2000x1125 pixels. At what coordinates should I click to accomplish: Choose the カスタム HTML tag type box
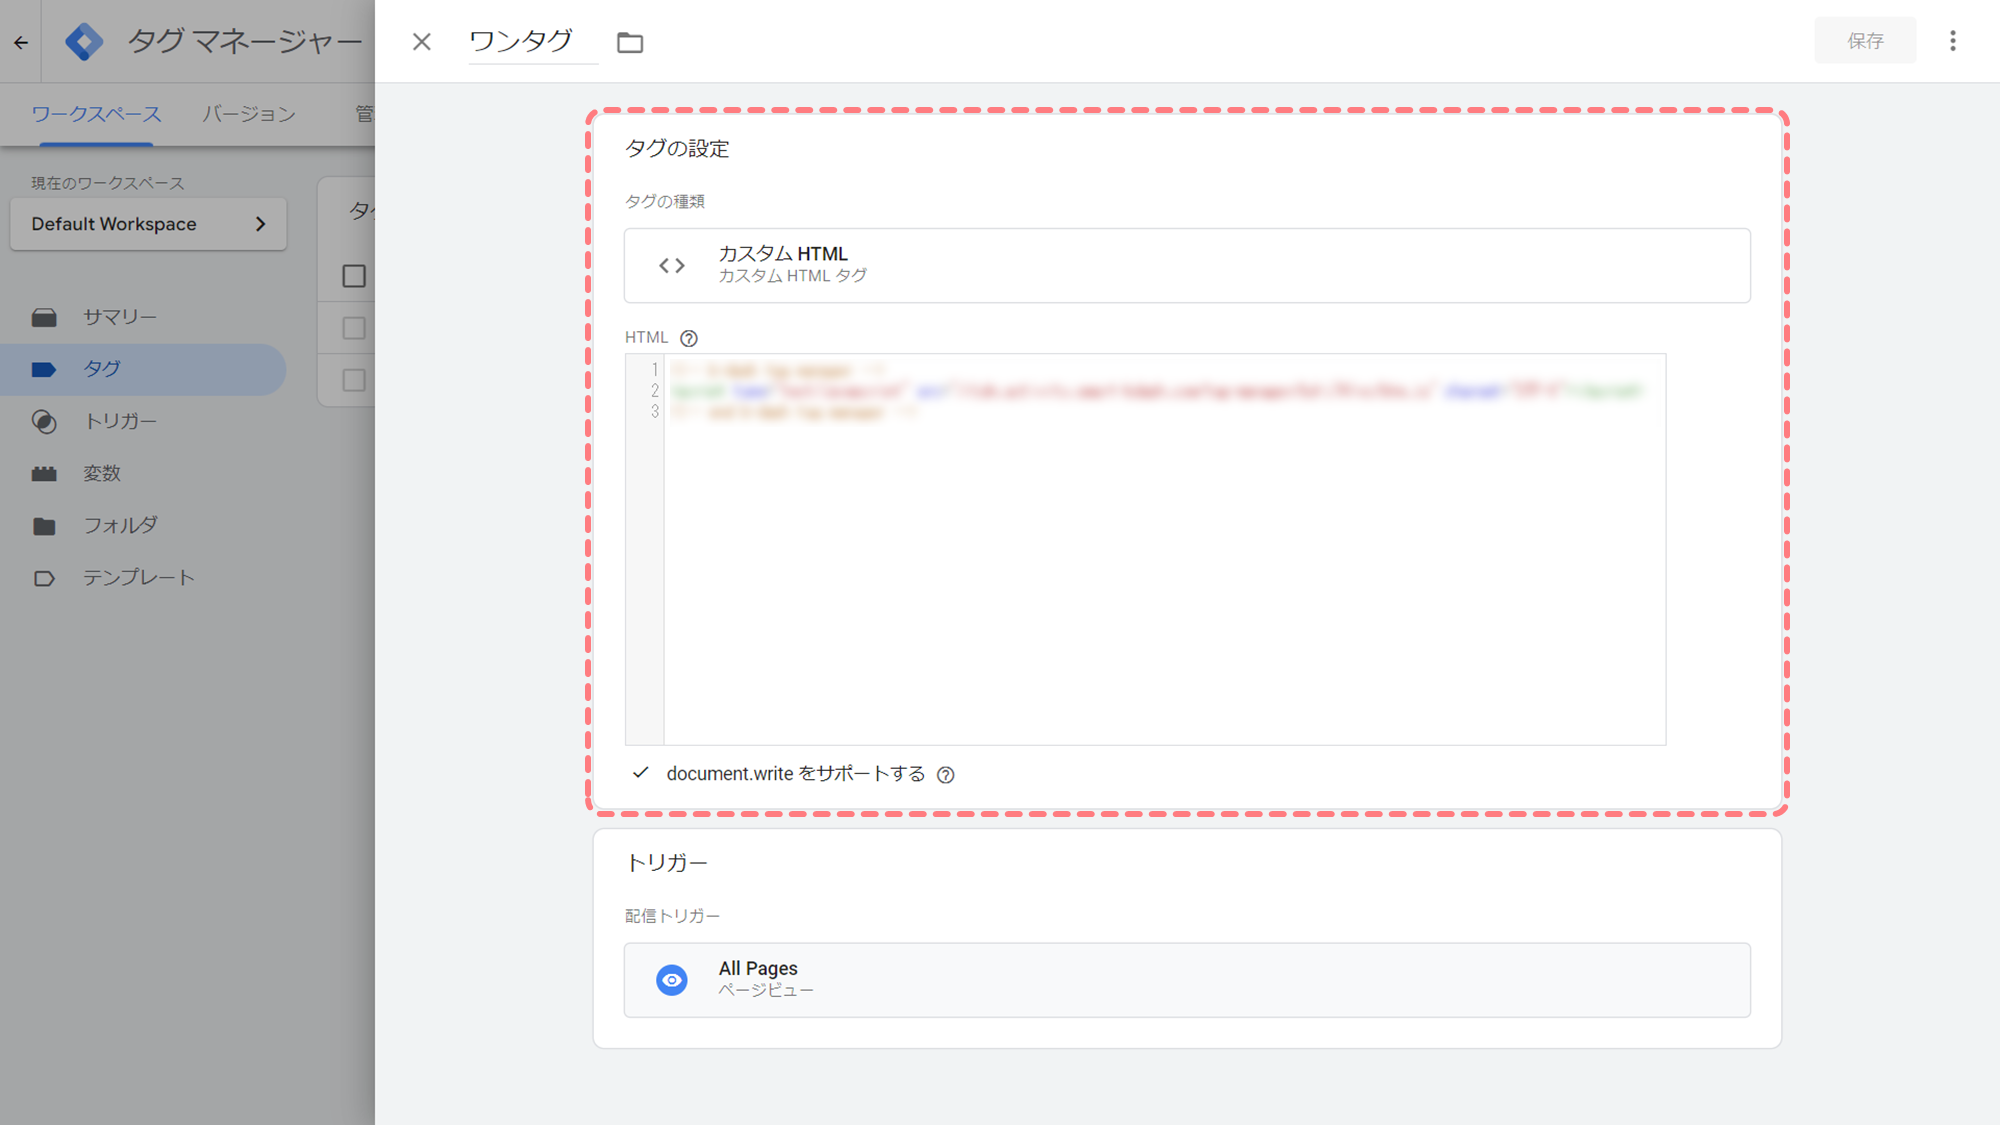tap(1187, 265)
